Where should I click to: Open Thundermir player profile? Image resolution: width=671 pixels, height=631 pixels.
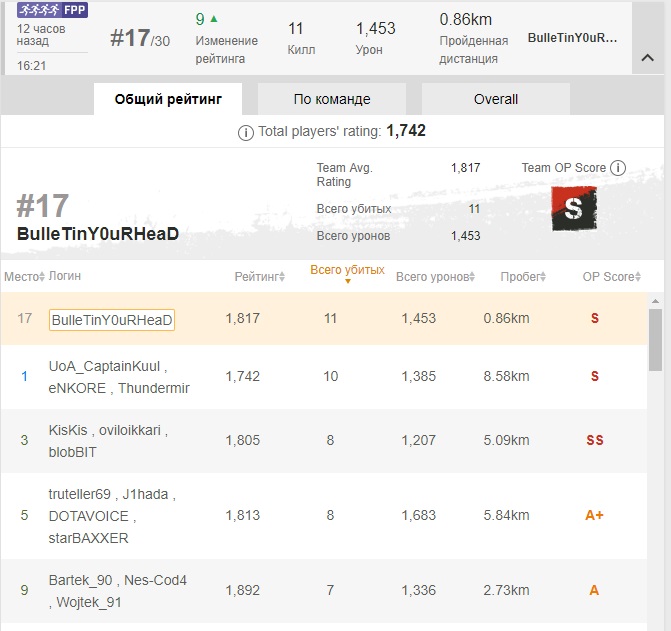[154, 388]
